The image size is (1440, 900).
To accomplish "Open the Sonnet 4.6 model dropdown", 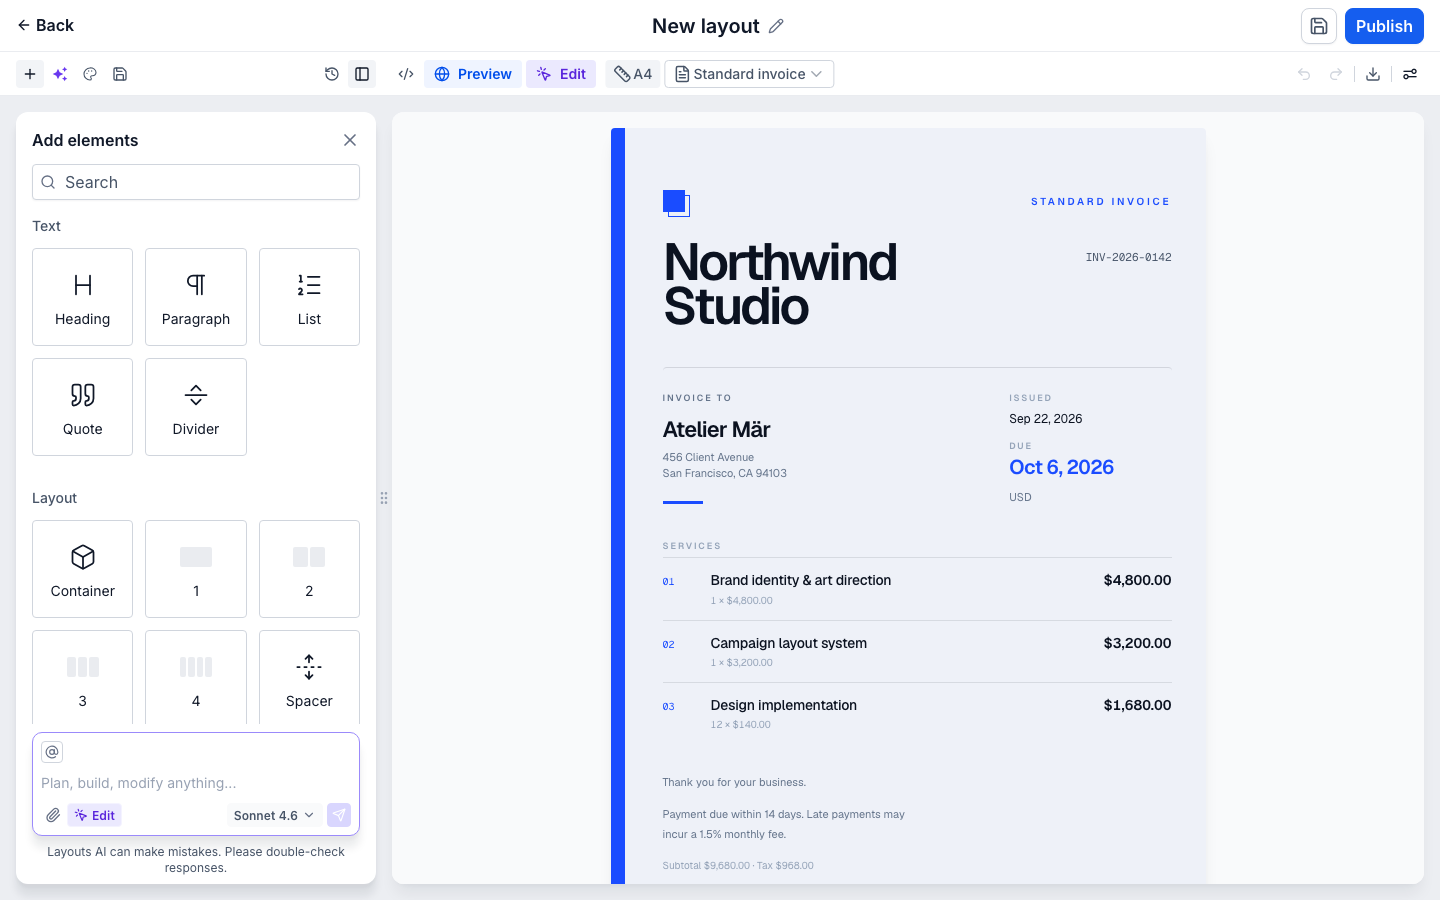I will point(273,815).
